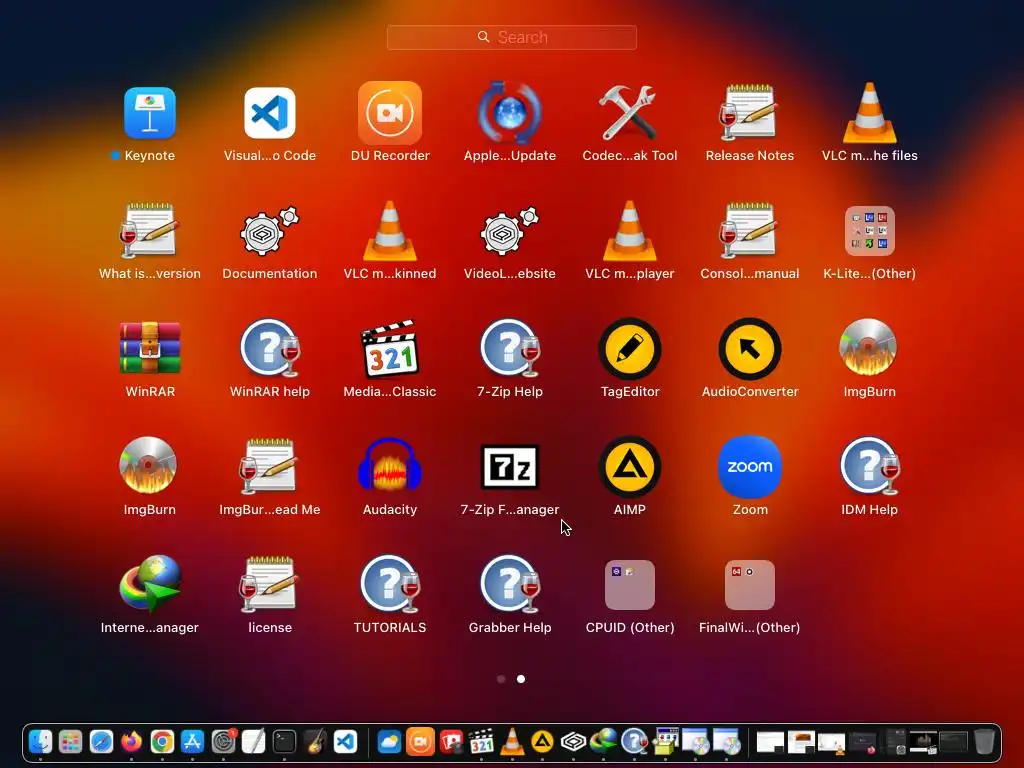The height and width of the screenshot is (768, 1024).
Task: Open the K-Lite...(Other) folder
Action: pyautogui.click(x=869, y=231)
